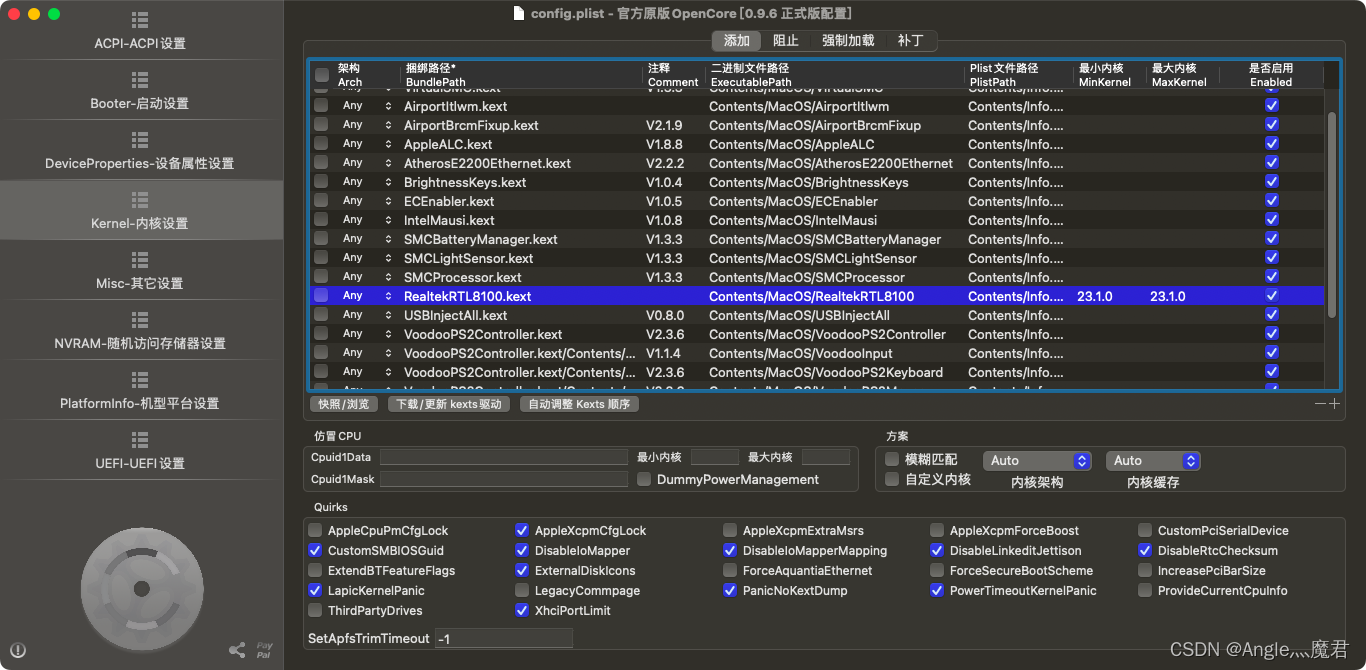This screenshot has height=670, width=1366.
Task: Open Arch stepper for SMCProcessor.kext row
Action: pyautogui.click(x=389, y=277)
